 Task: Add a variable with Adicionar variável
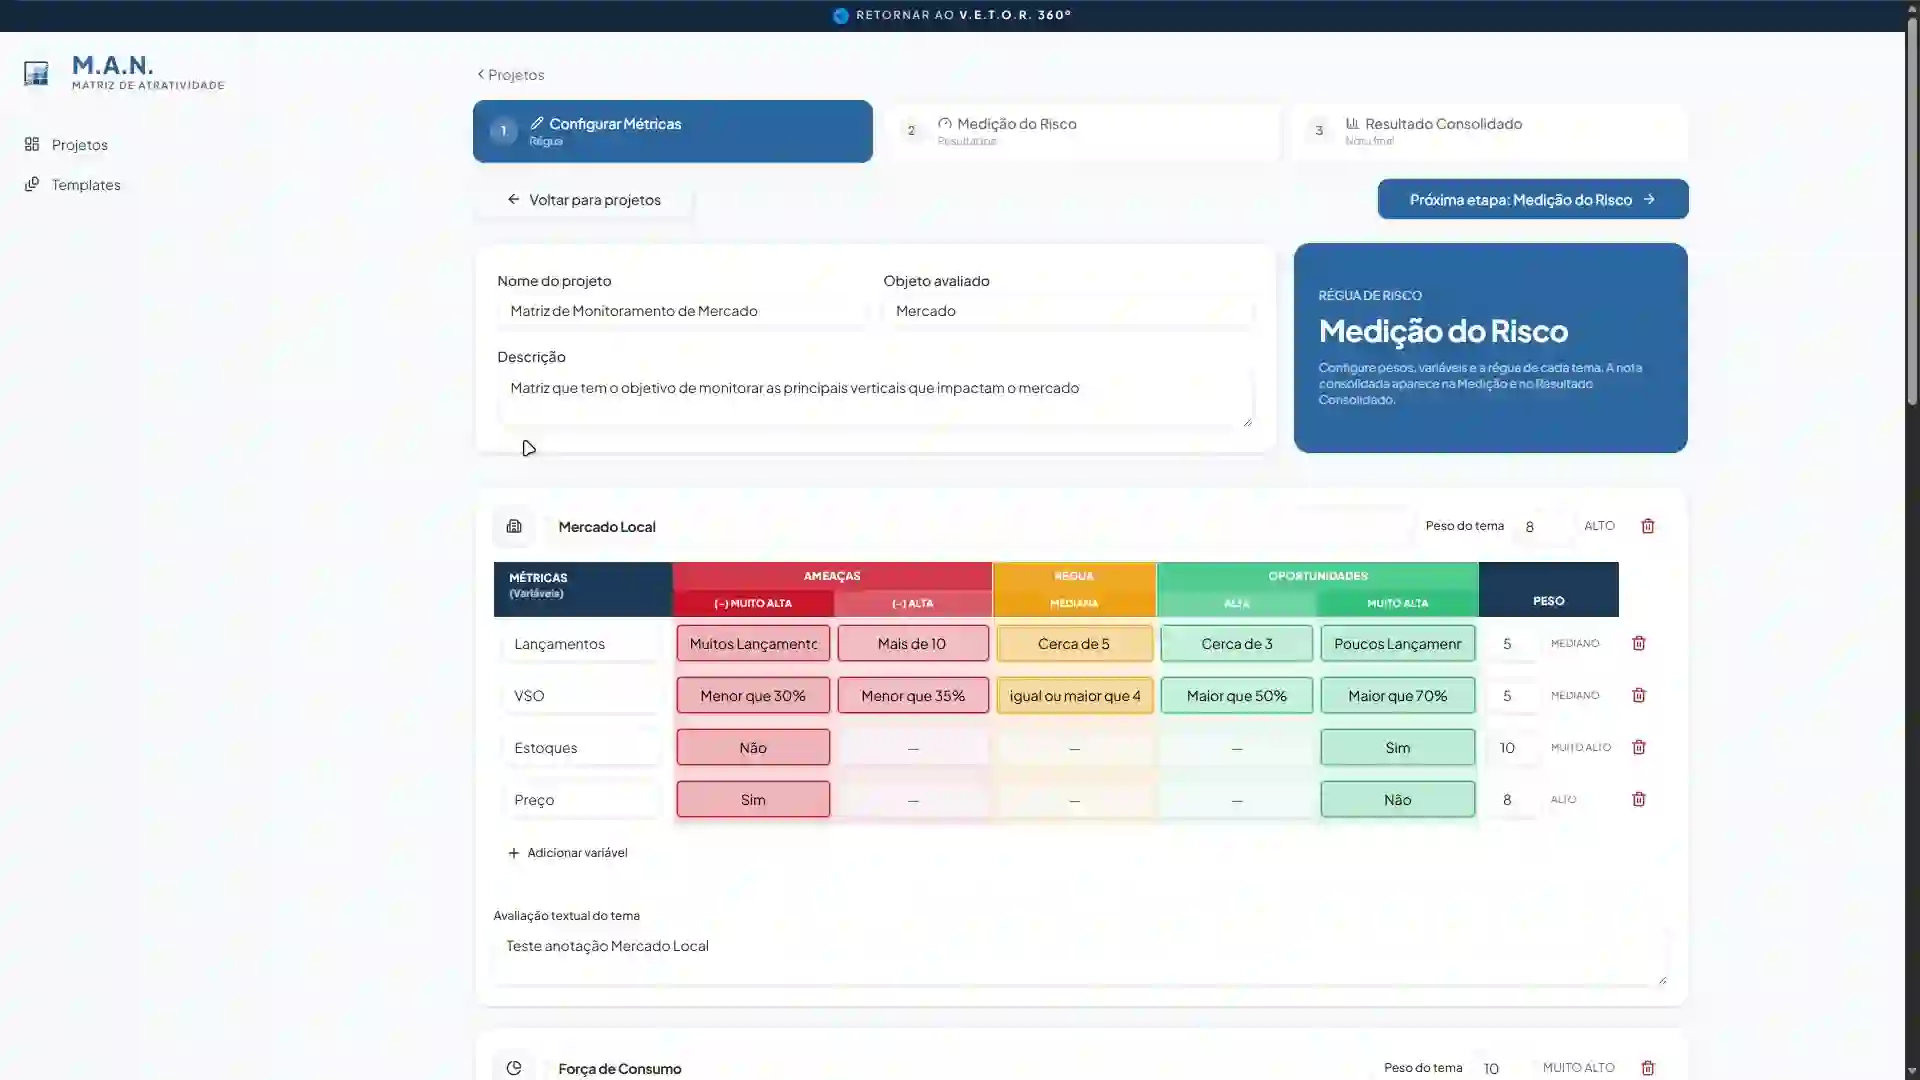tap(568, 853)
